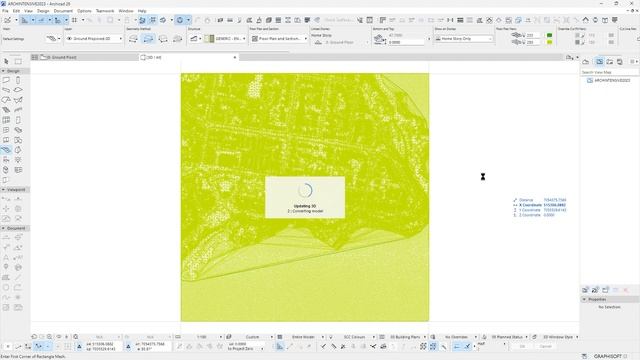Open the Teamwork menu
Screen dimensions: 640x360
click(105, 11)
